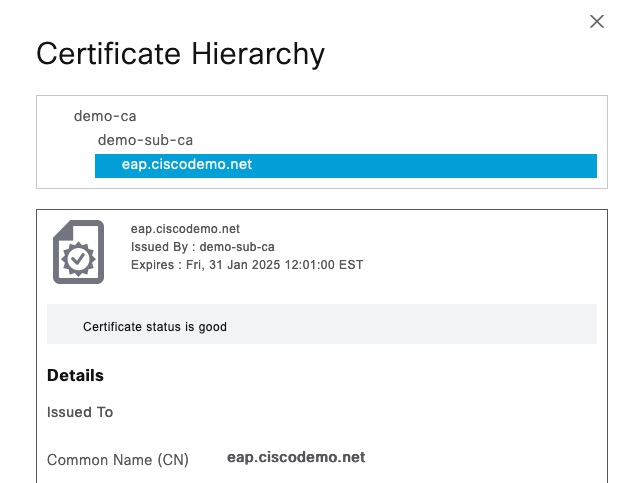Click the 'Details' heading
This screenshot has width=622, height=483.
[x=75, y=375]
